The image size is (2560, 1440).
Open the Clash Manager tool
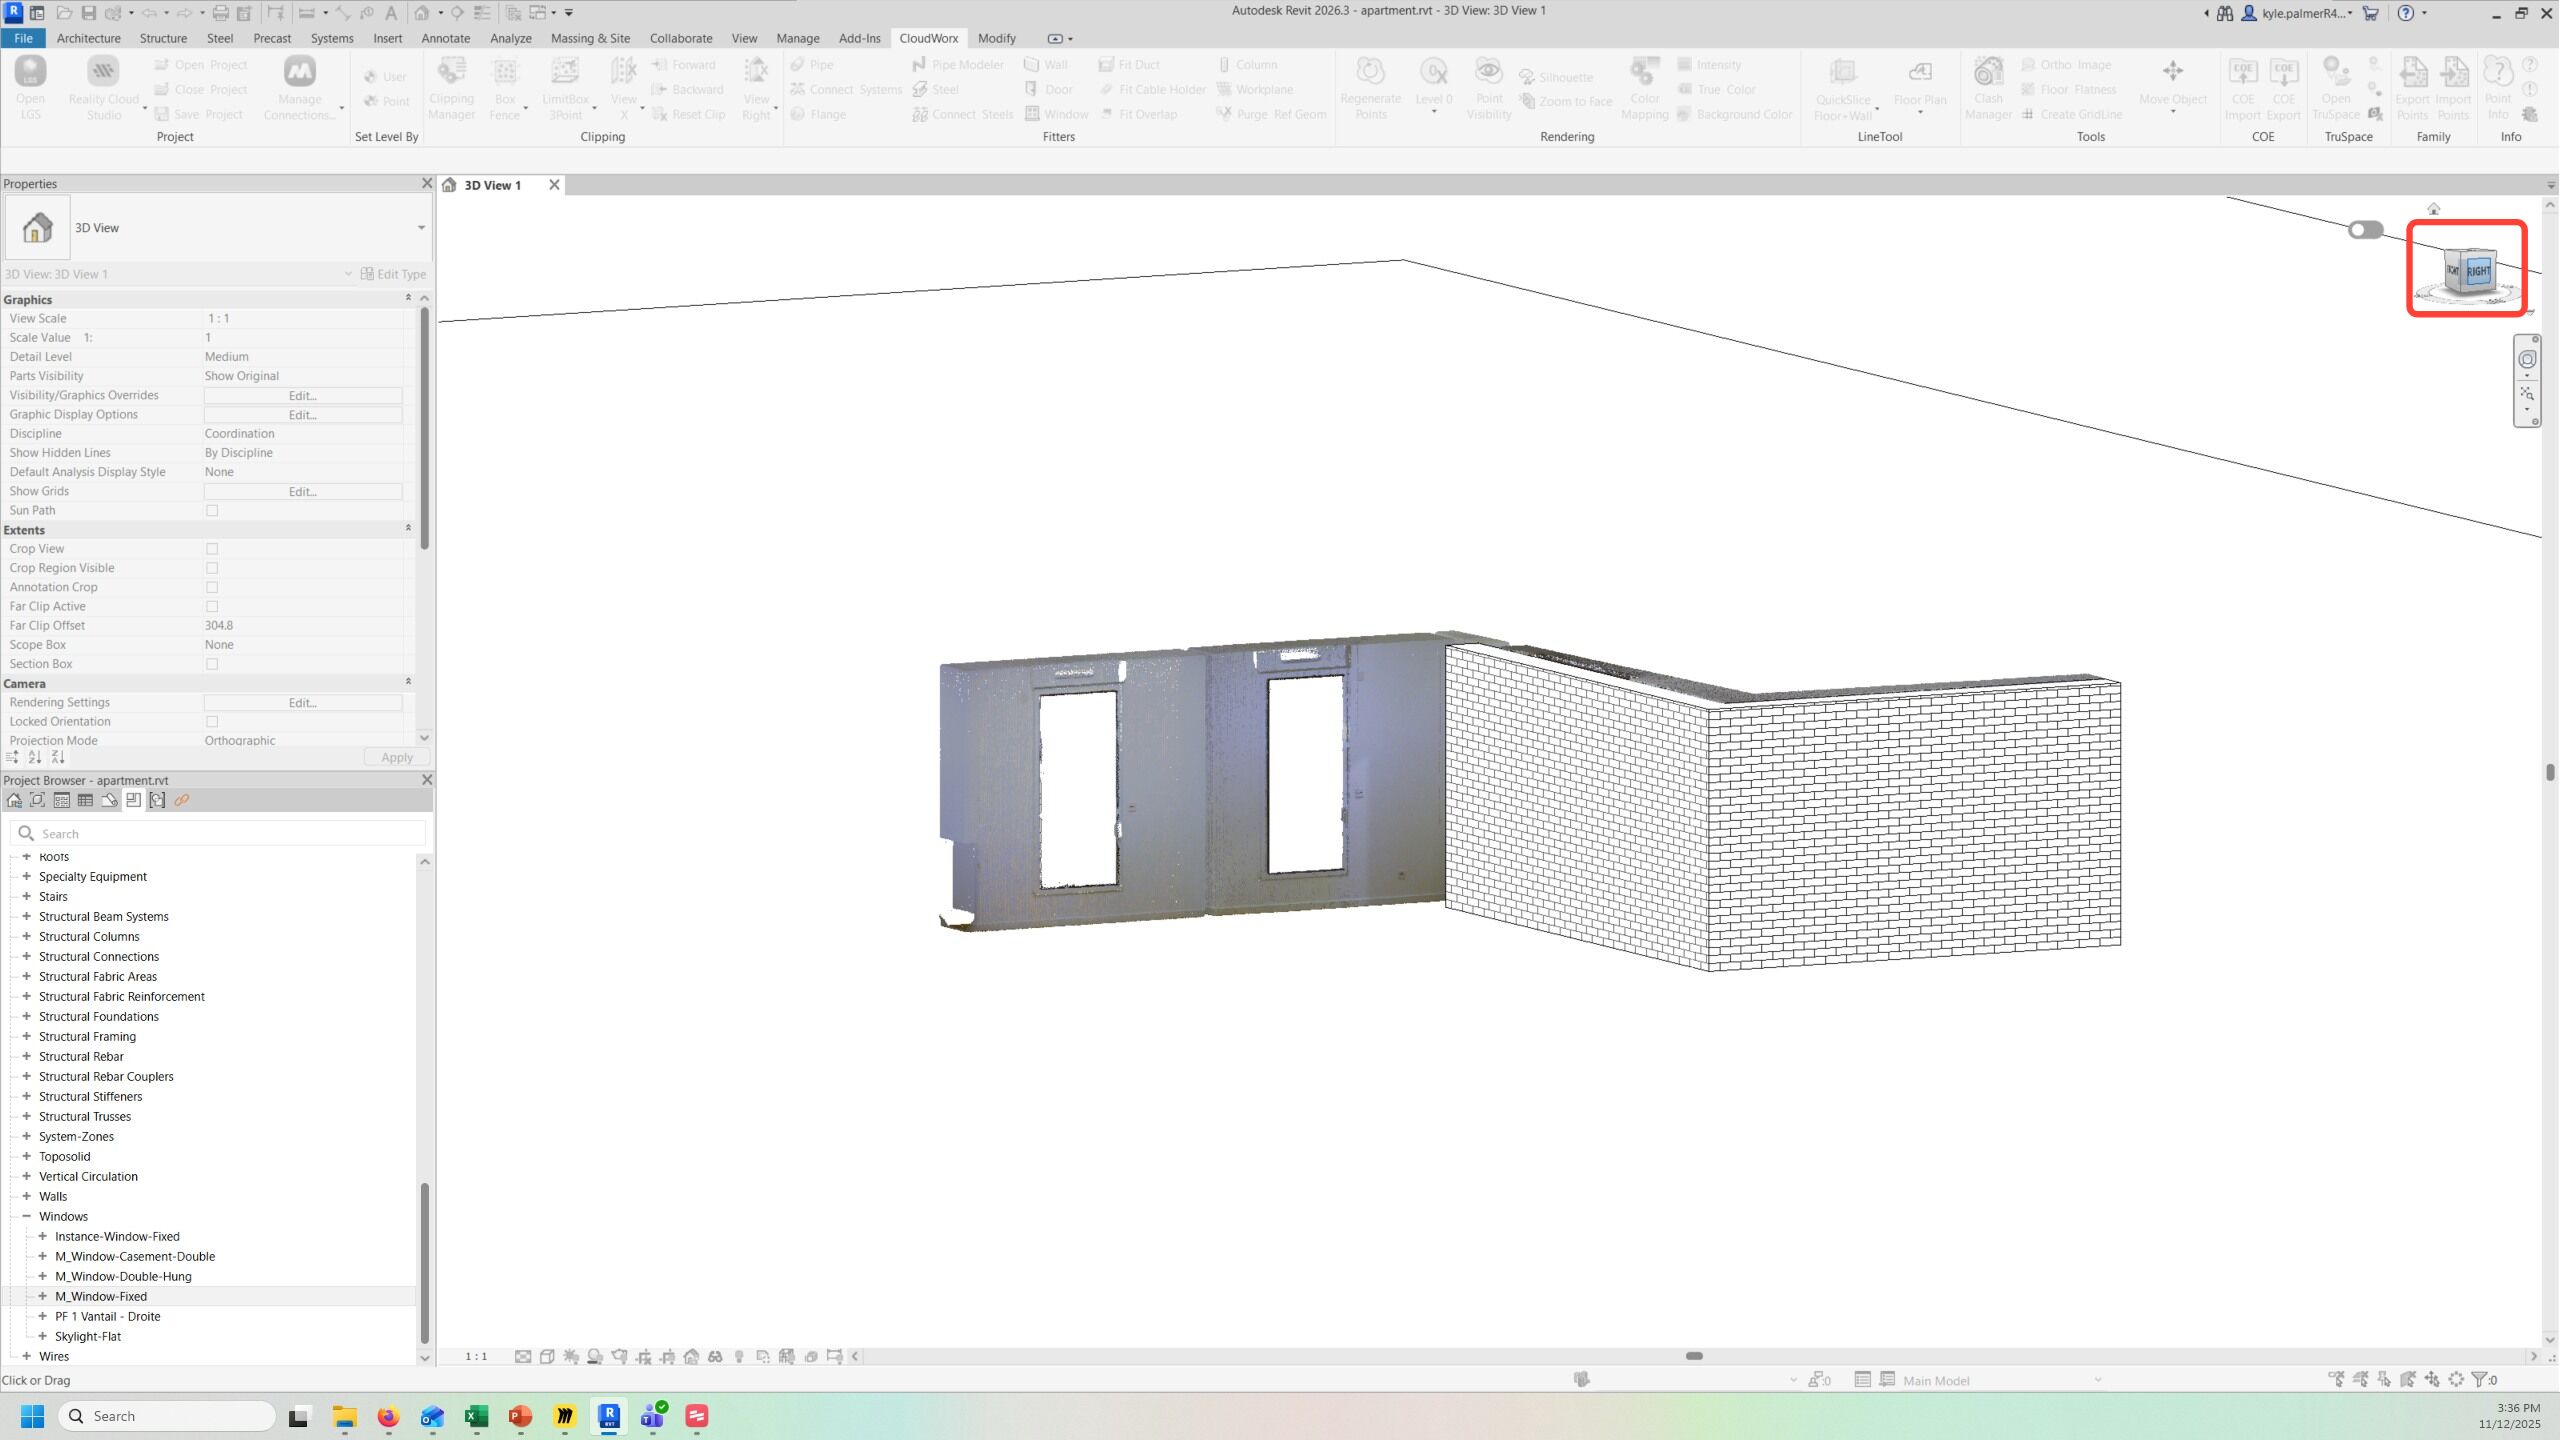pos(1987,72)
